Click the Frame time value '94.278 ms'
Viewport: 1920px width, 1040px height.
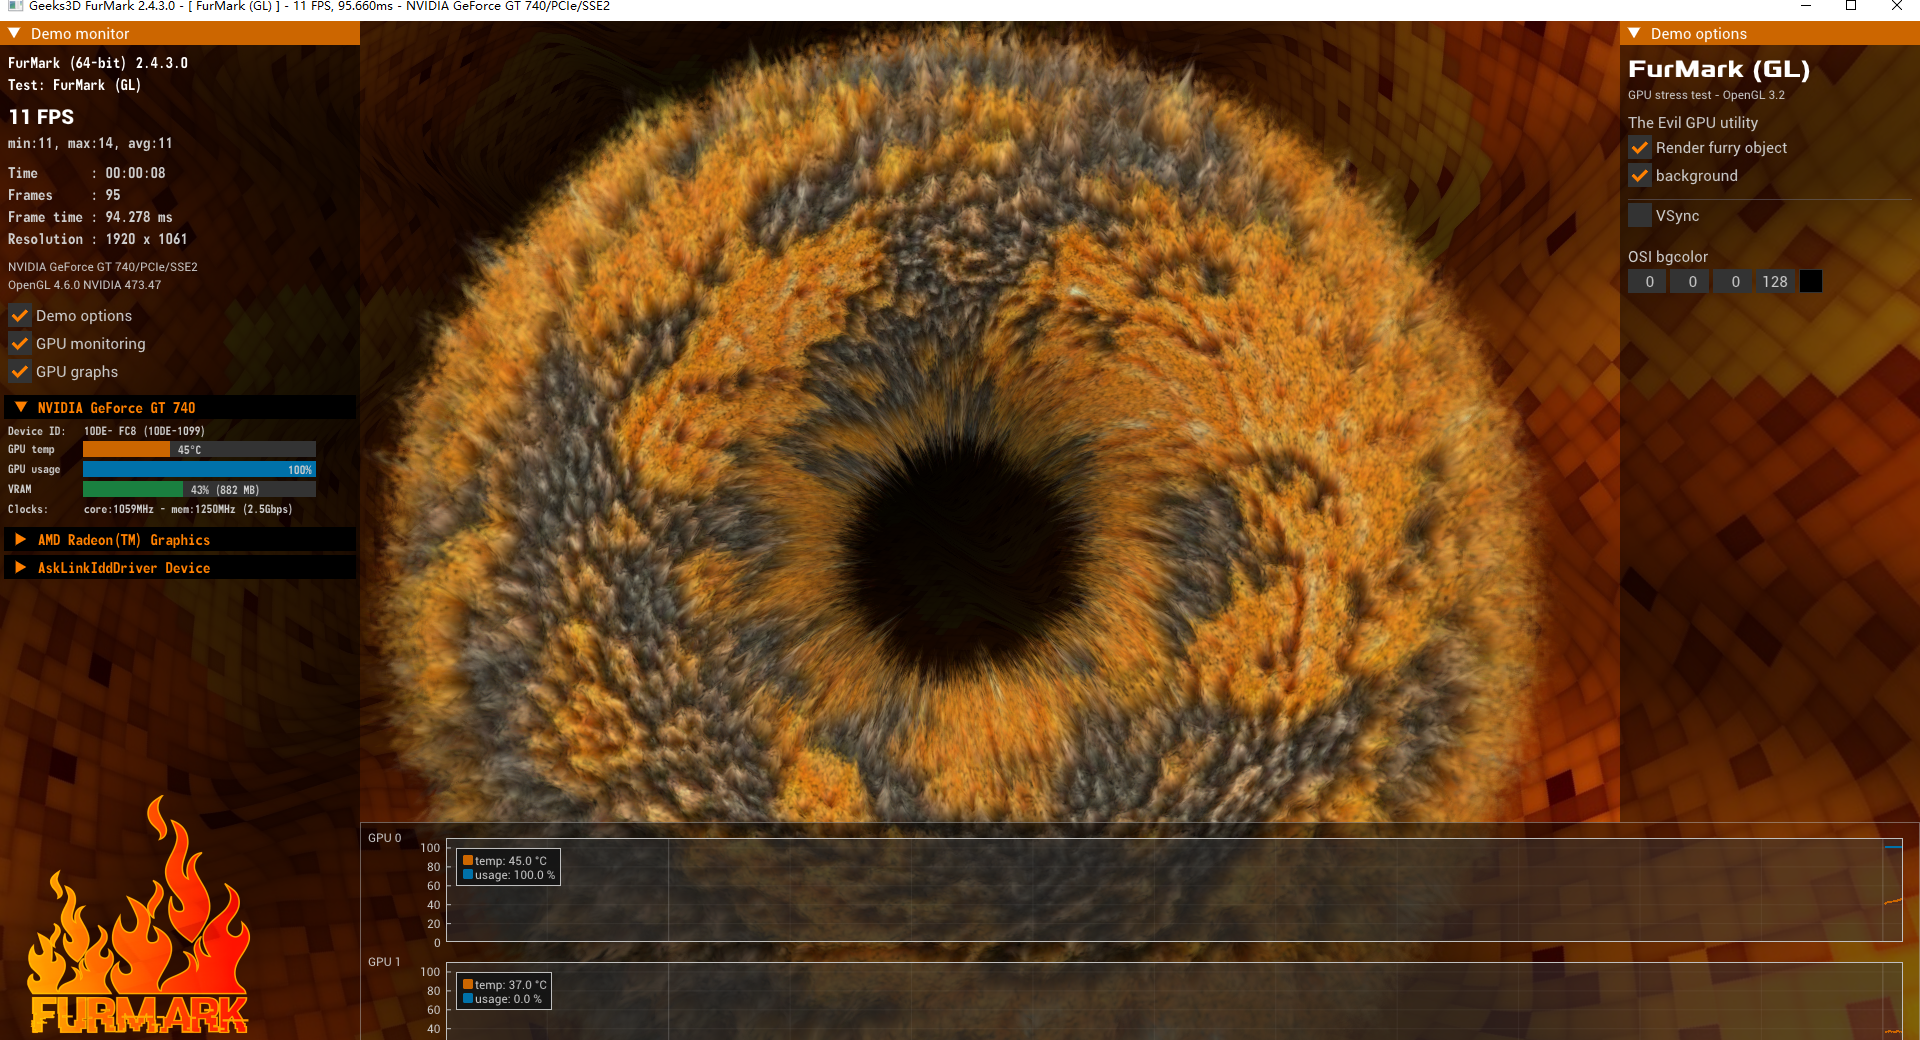click(139, 218)
